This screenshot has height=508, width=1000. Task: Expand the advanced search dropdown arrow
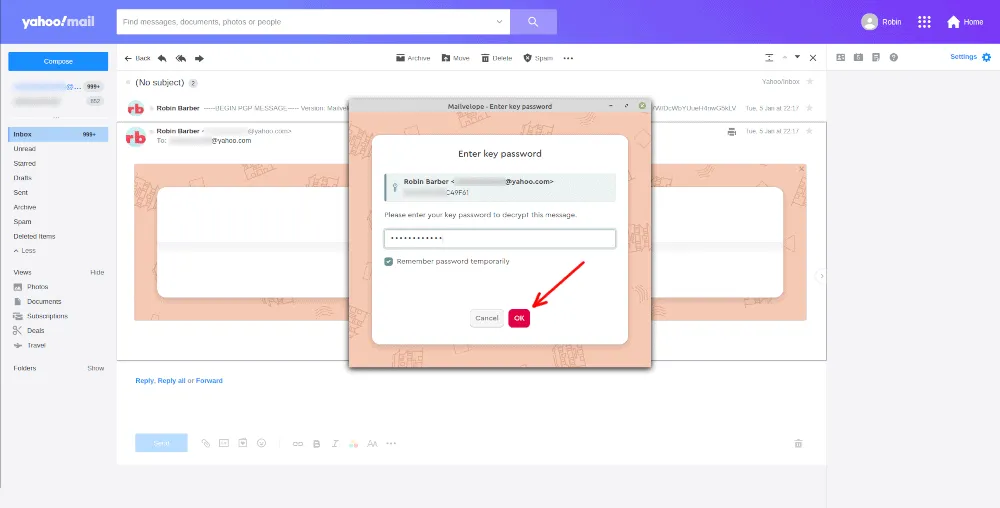[x=499, y=22]
